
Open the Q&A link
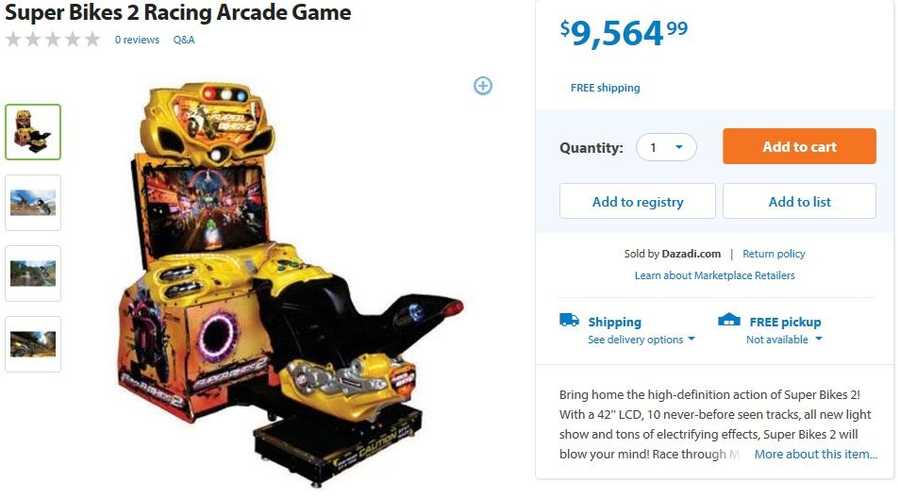[184, 40]
